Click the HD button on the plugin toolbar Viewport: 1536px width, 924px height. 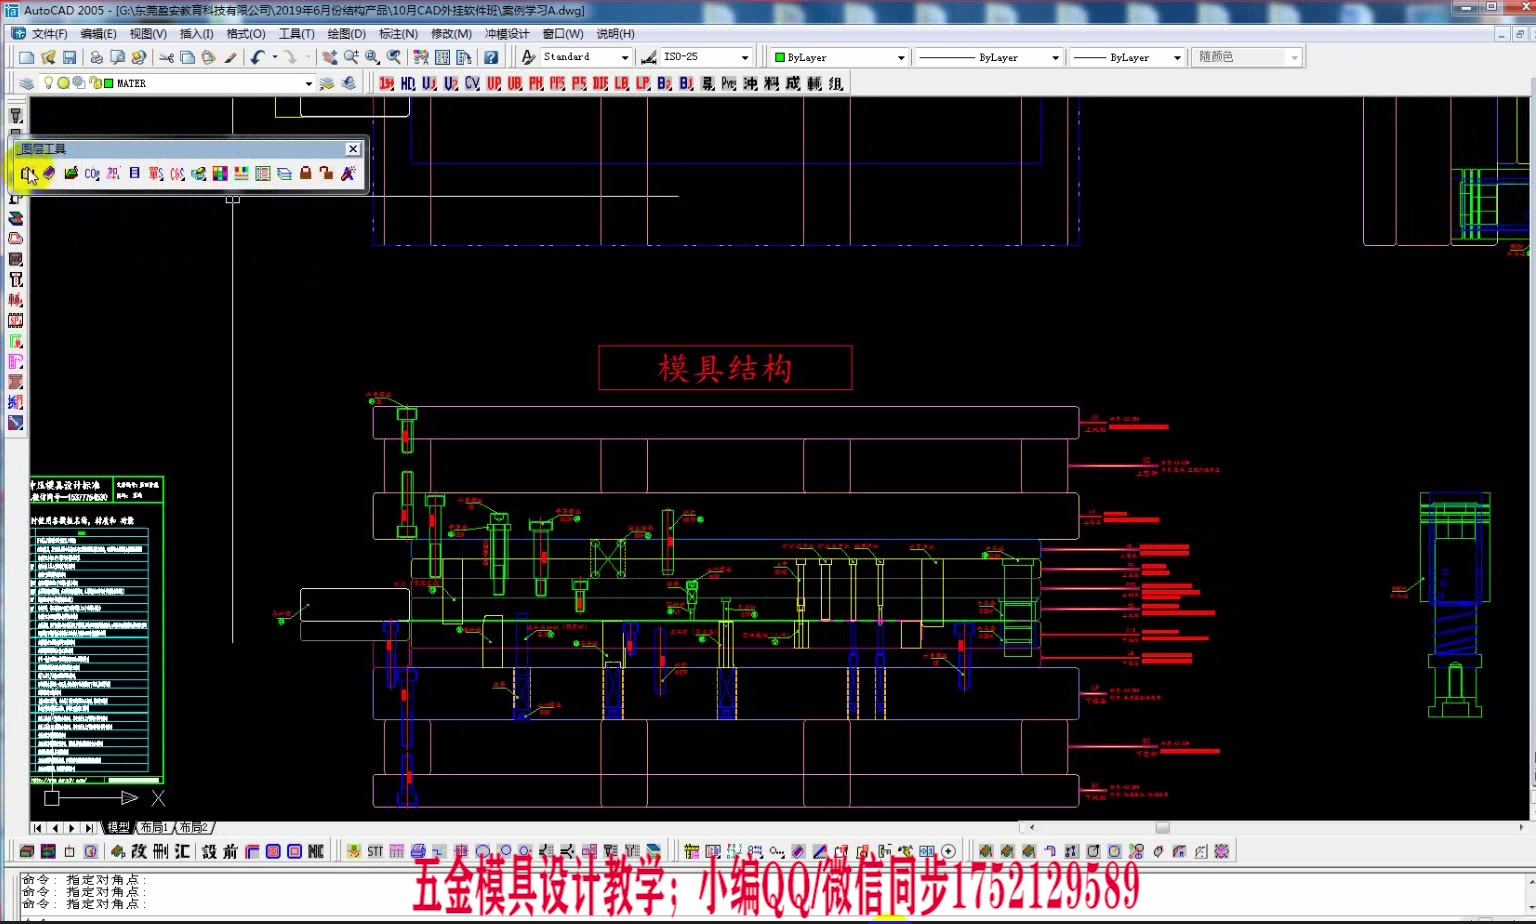406,83
